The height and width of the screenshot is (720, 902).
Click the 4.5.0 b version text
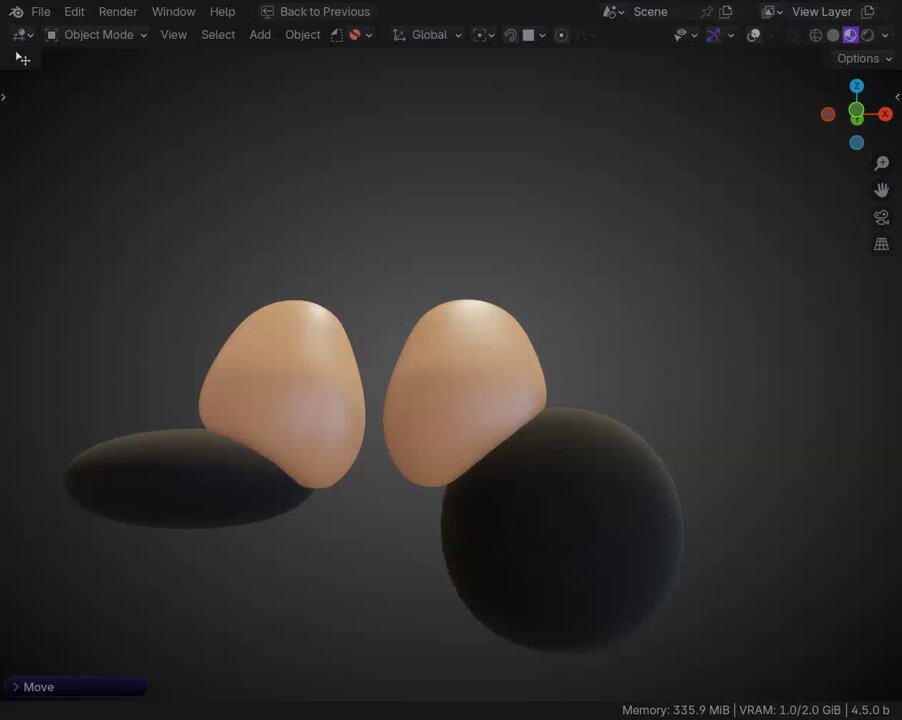[870, 710]
